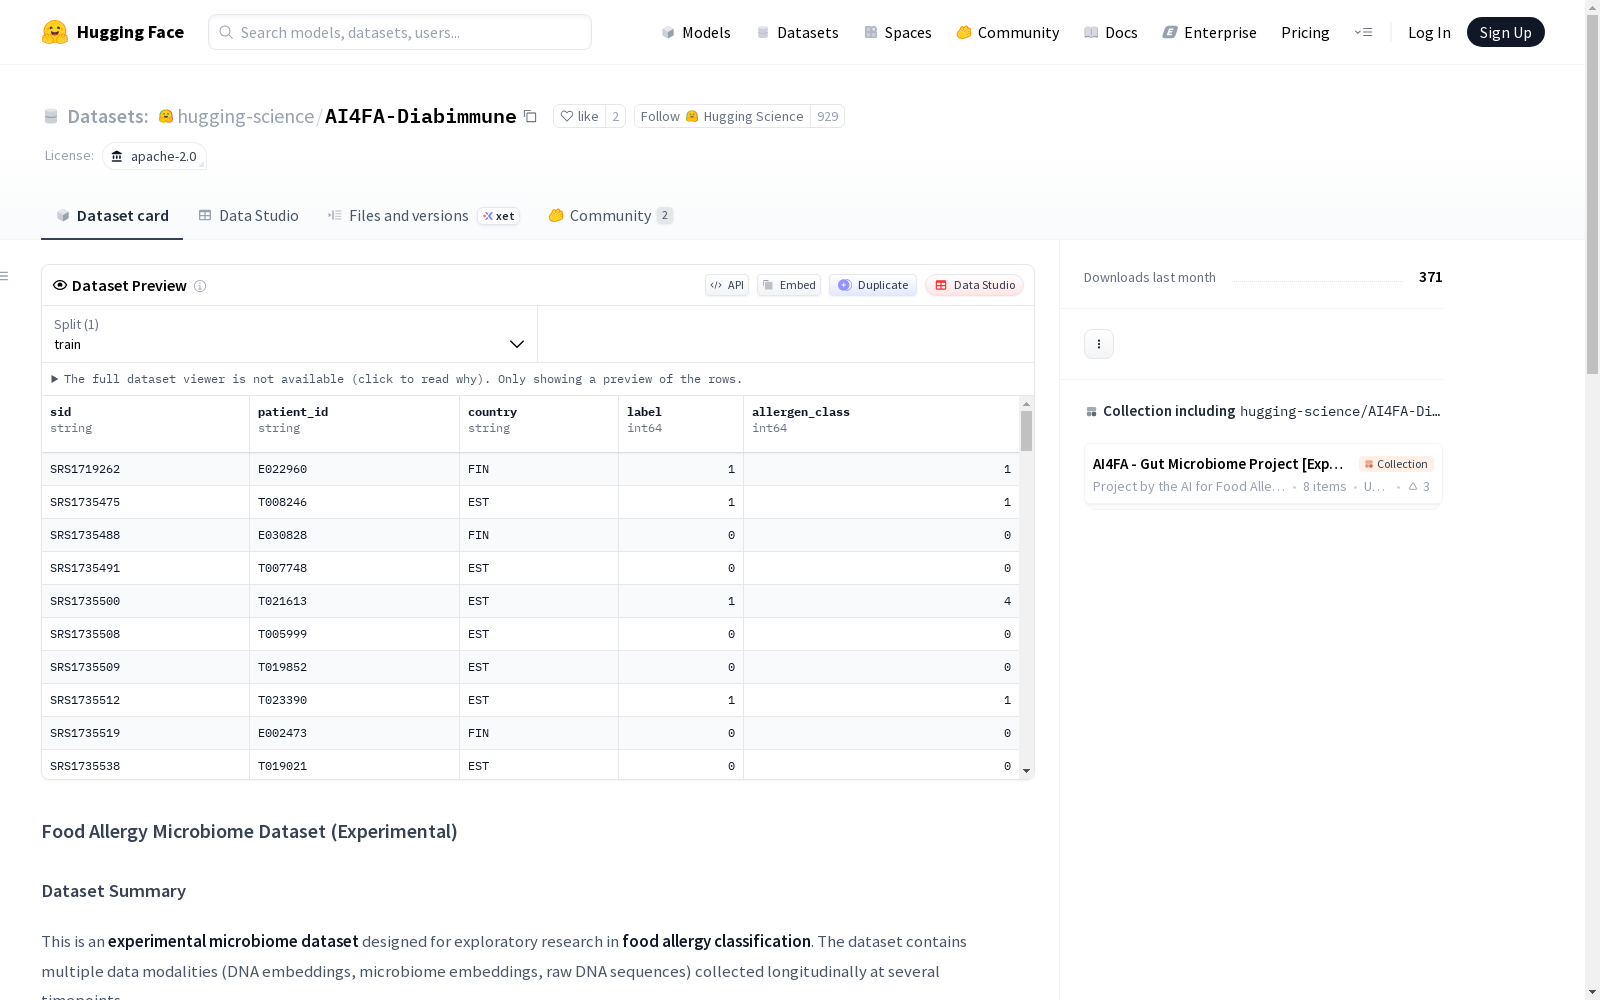Open Enterprise in top navigation
The image size is (1600, 1000).
(1209, 32)
